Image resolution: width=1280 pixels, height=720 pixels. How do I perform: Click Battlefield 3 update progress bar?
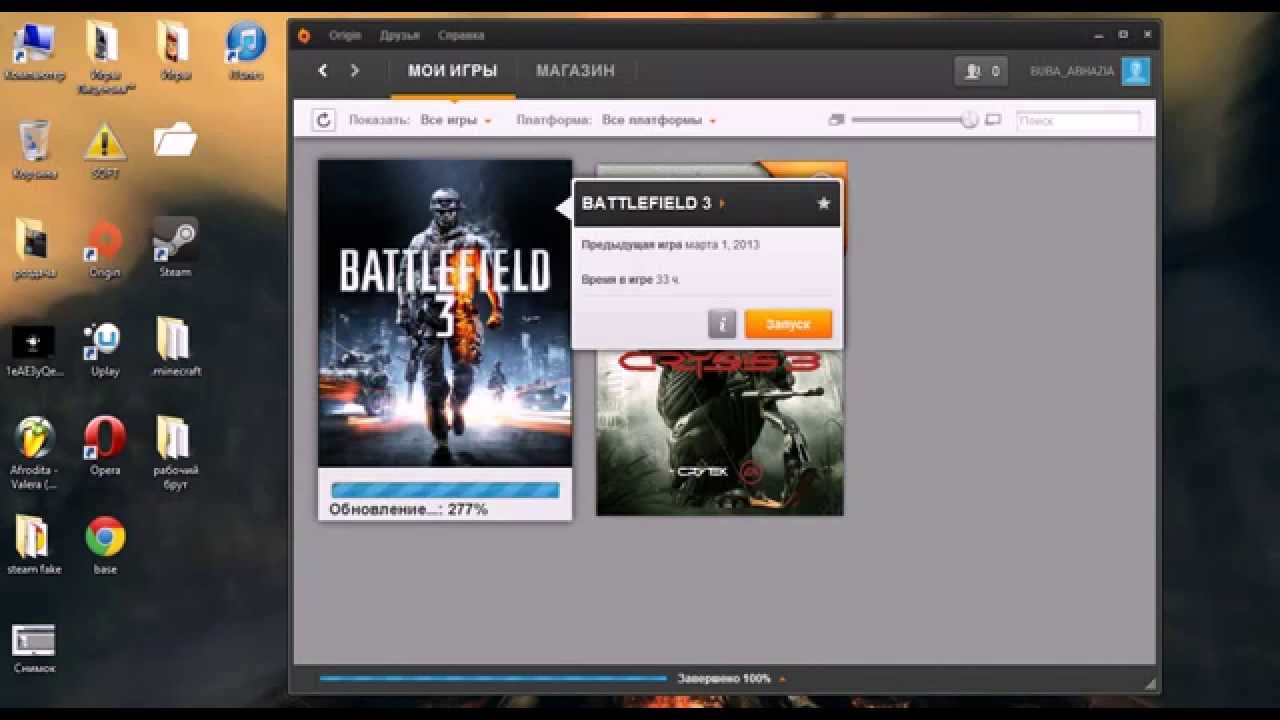tap(445, 490)
